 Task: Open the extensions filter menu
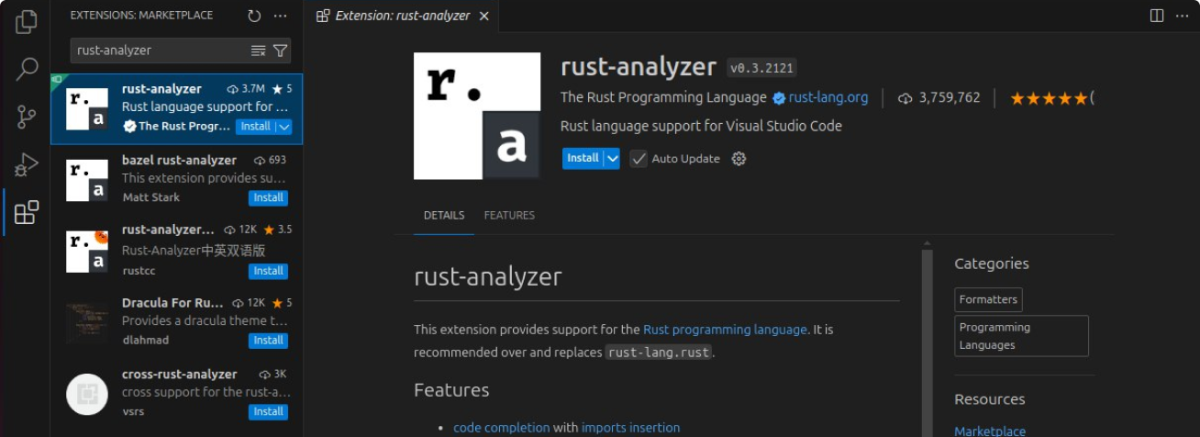coord(281,50)
